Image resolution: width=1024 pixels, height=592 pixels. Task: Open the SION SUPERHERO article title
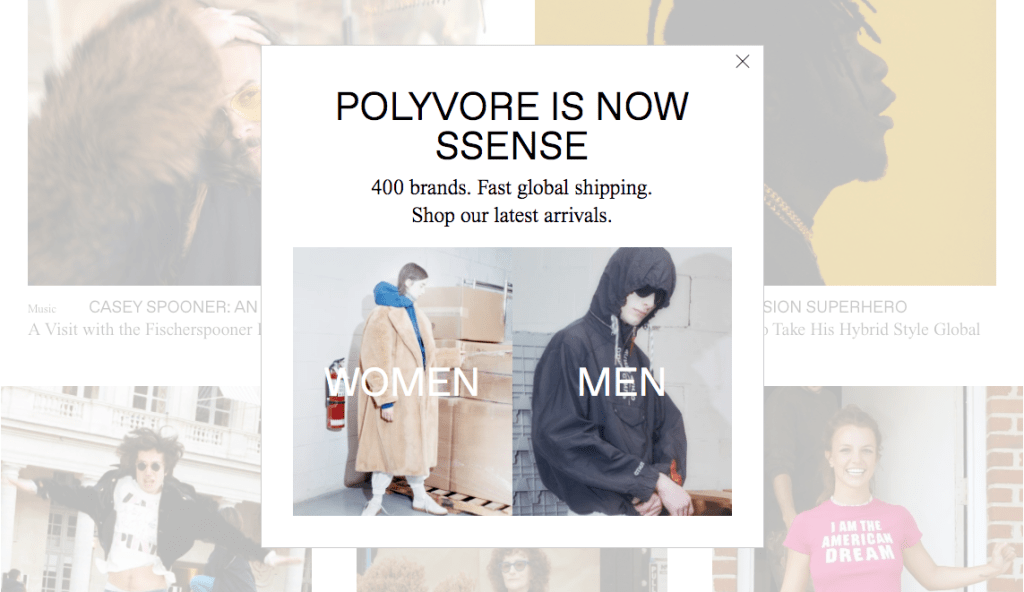point(835,307)
